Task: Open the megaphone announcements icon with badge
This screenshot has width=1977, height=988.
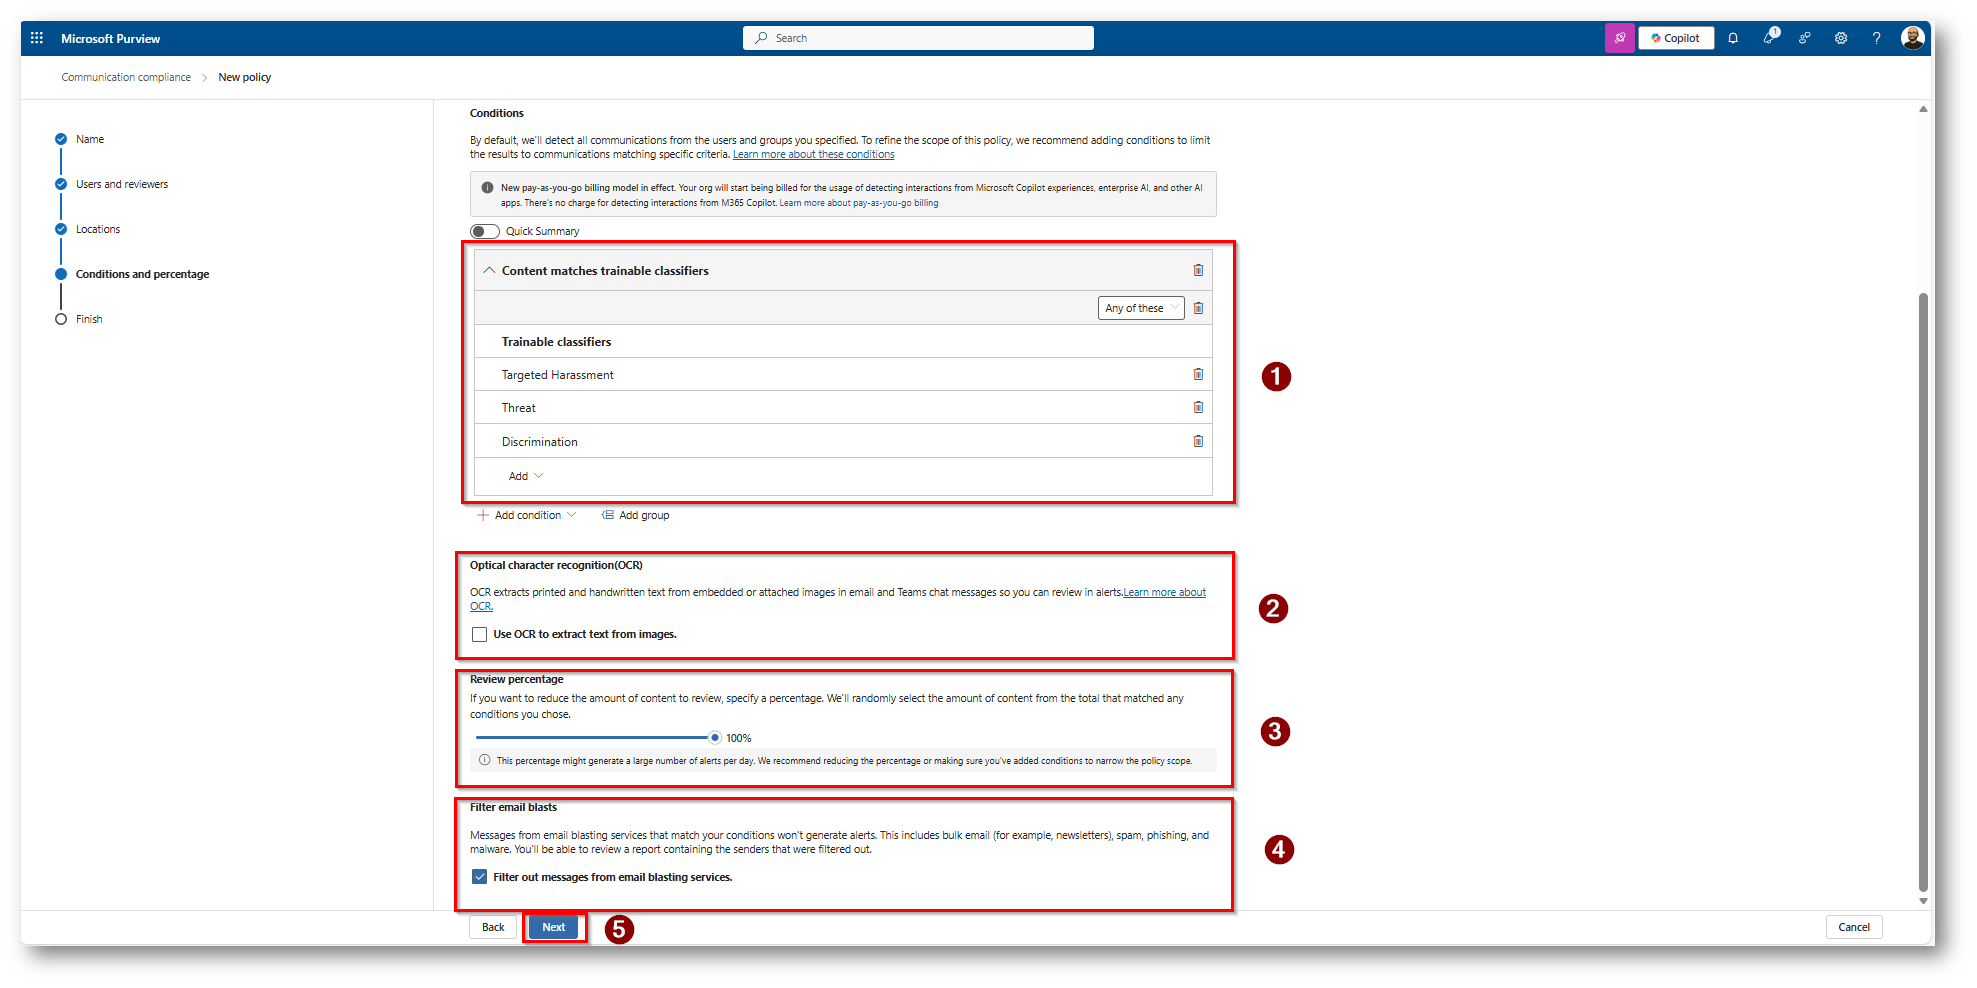Action: [x=1770, y=37]
